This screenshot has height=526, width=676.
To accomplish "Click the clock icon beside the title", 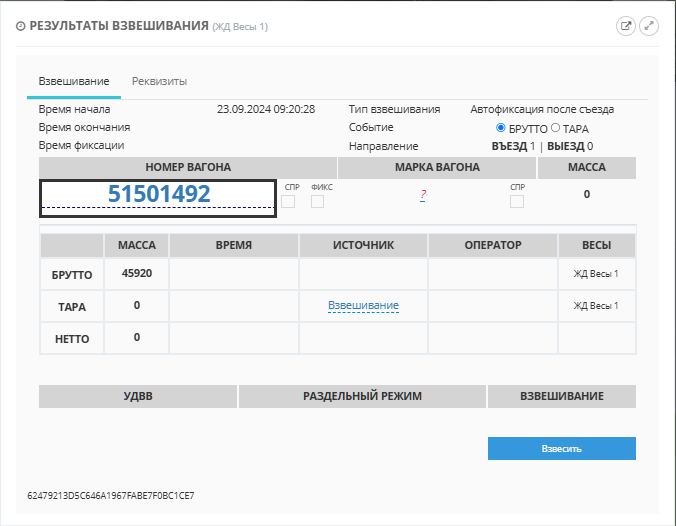I will [21, 26].
